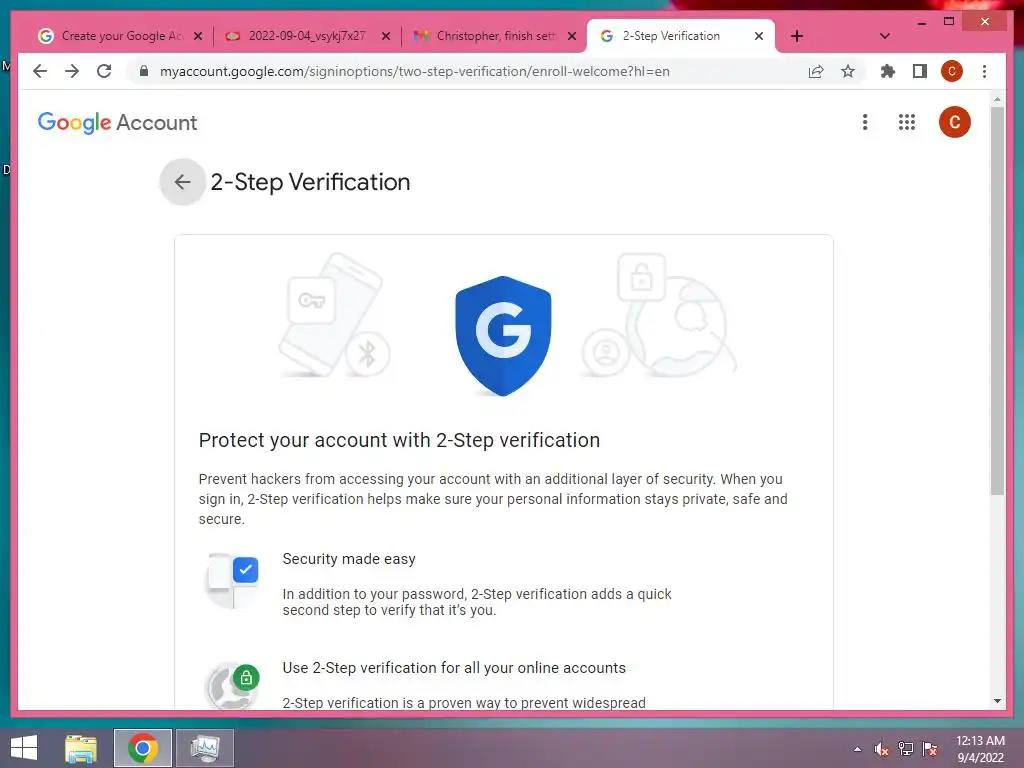The image size is (1024, 768).
Task: Bookmark this page with the star icon
Action: pyautogui.click(x=848, y=71)
